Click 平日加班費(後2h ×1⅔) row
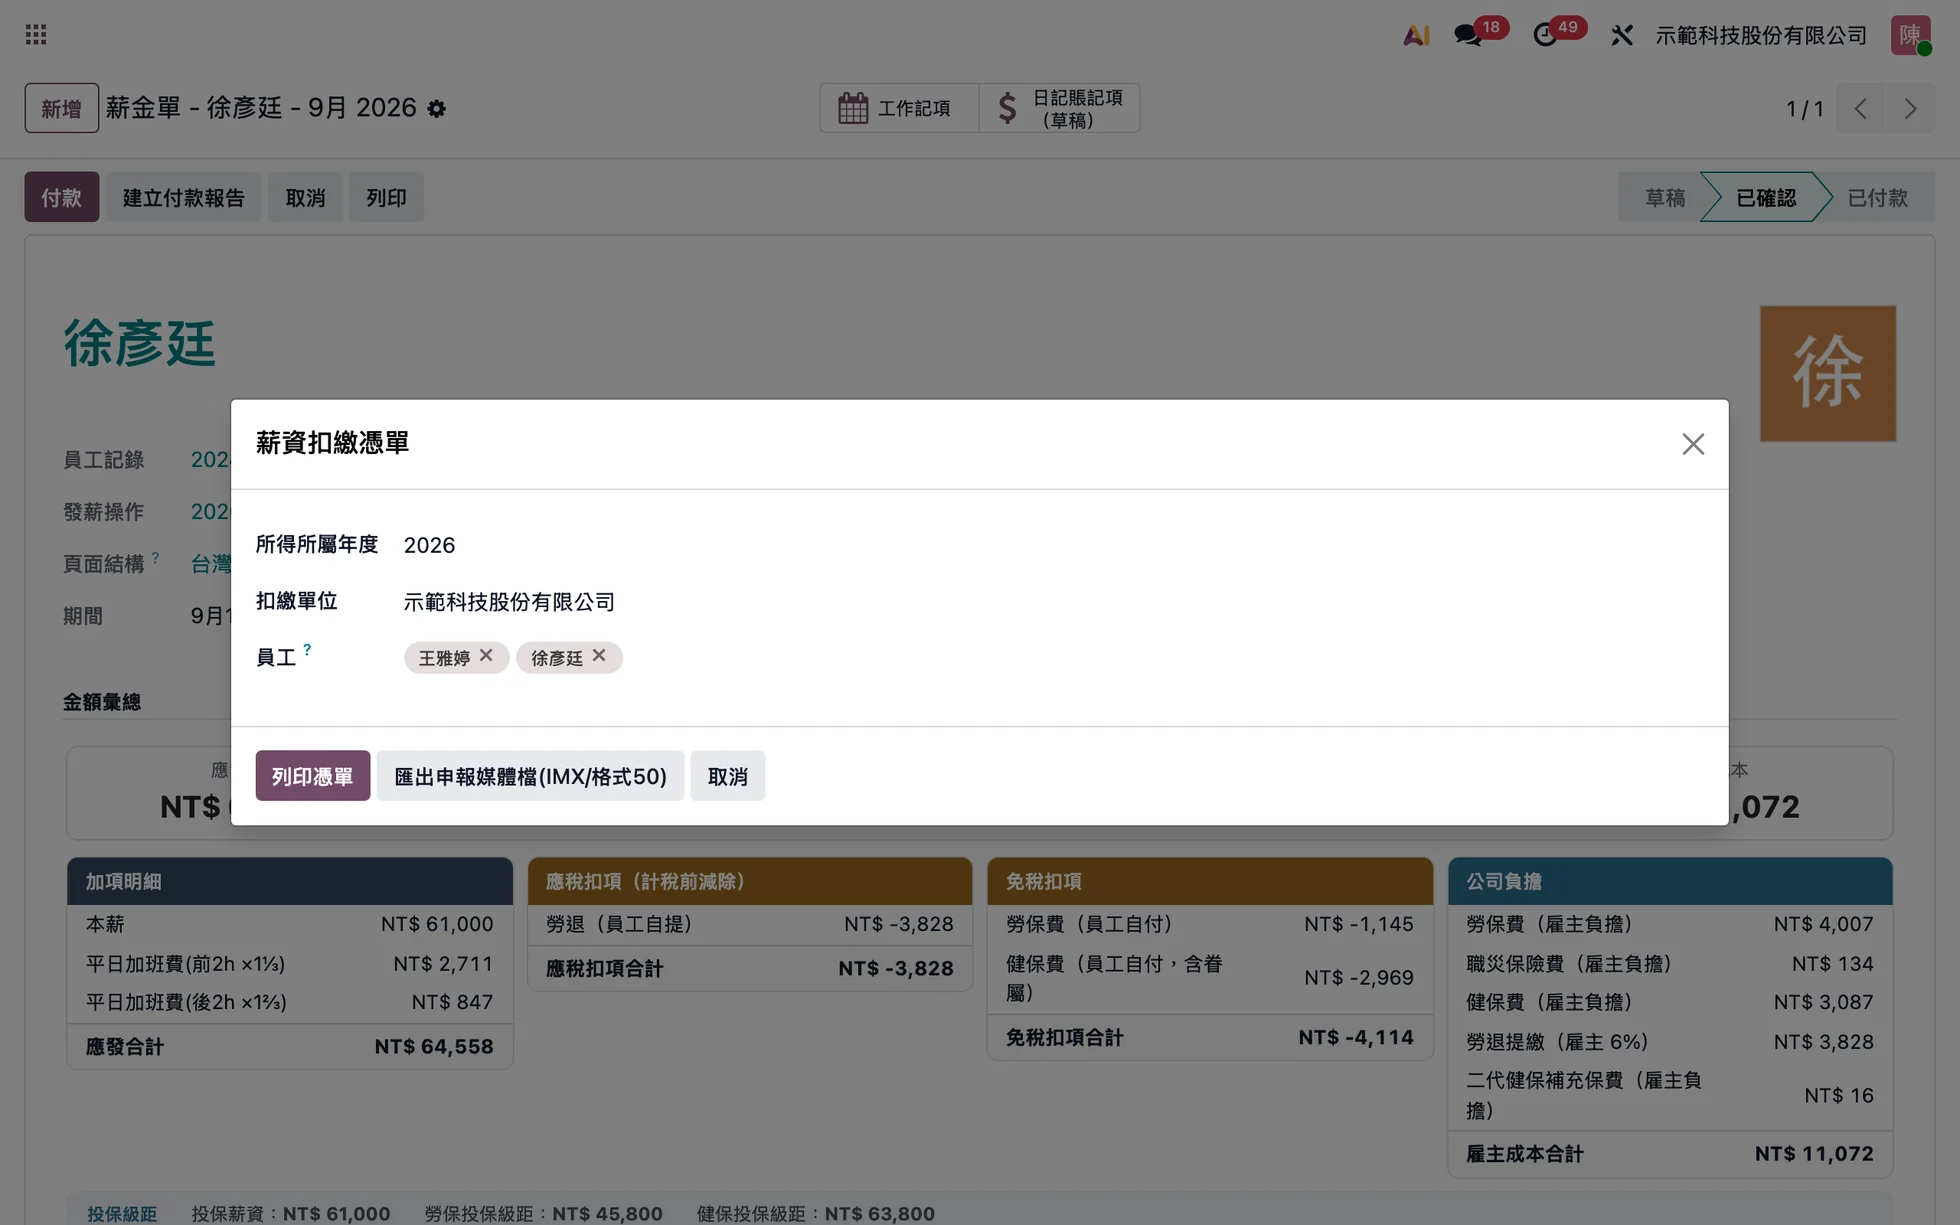The width and height of the screenshot is (1960, 1225). point(289,1002)
